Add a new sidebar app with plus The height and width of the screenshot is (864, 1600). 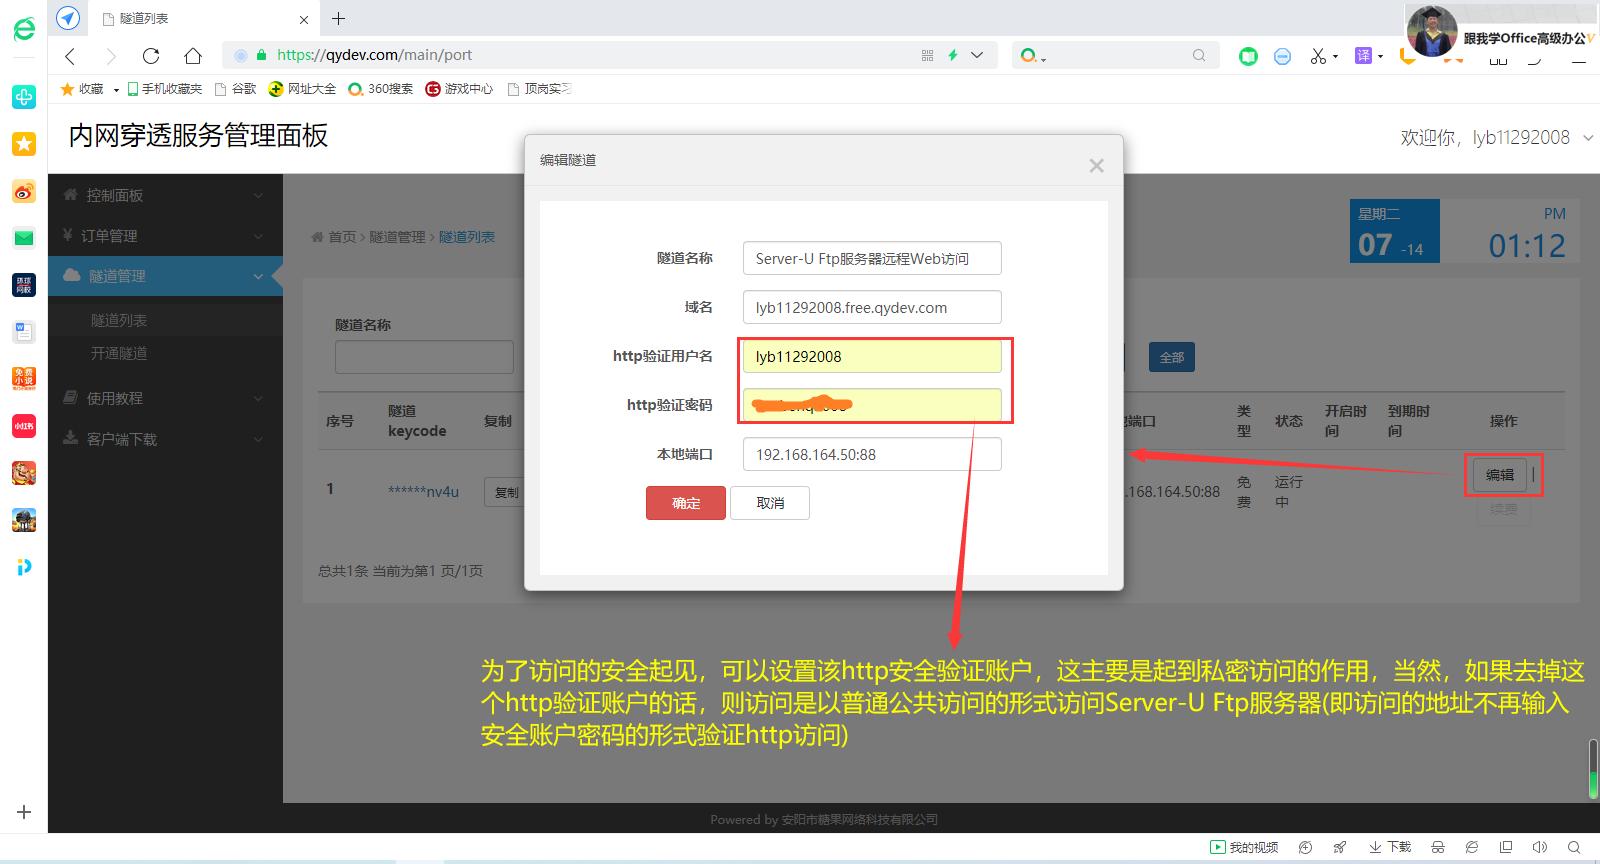(24, 812)
